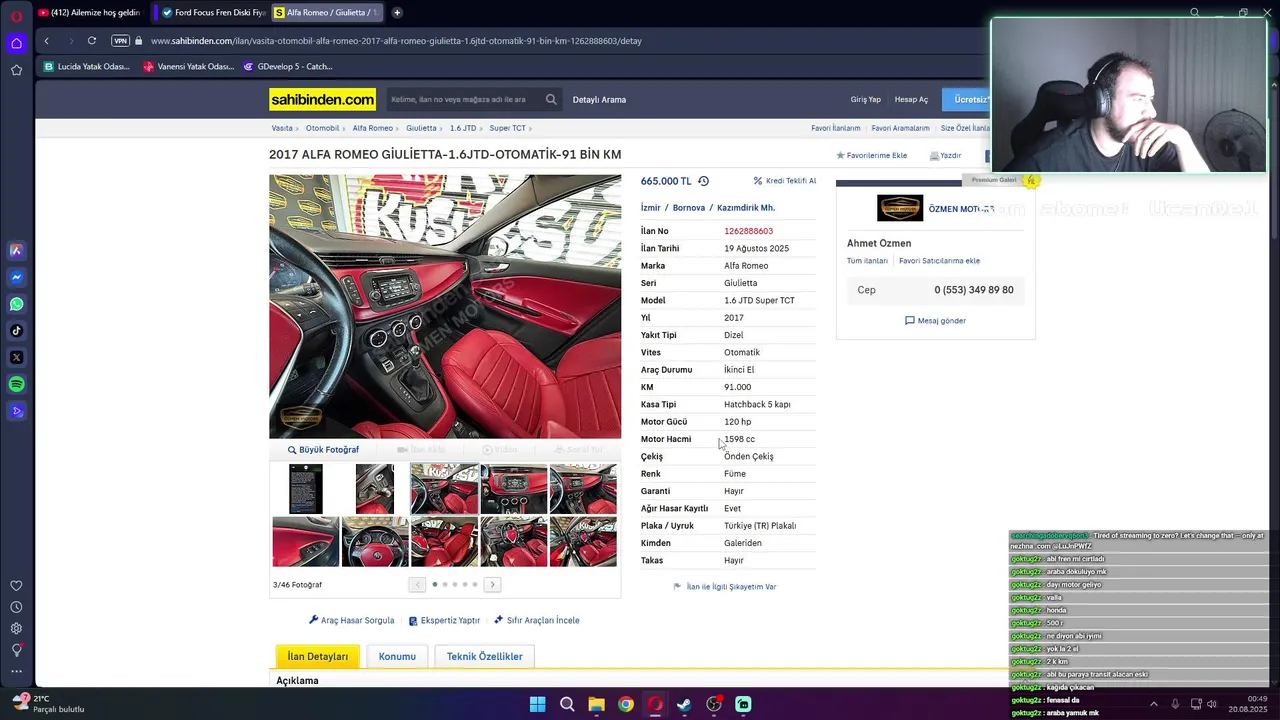Go to Giulietta breadcrumb
This screenshot has width=1280, height=720.
421,128
